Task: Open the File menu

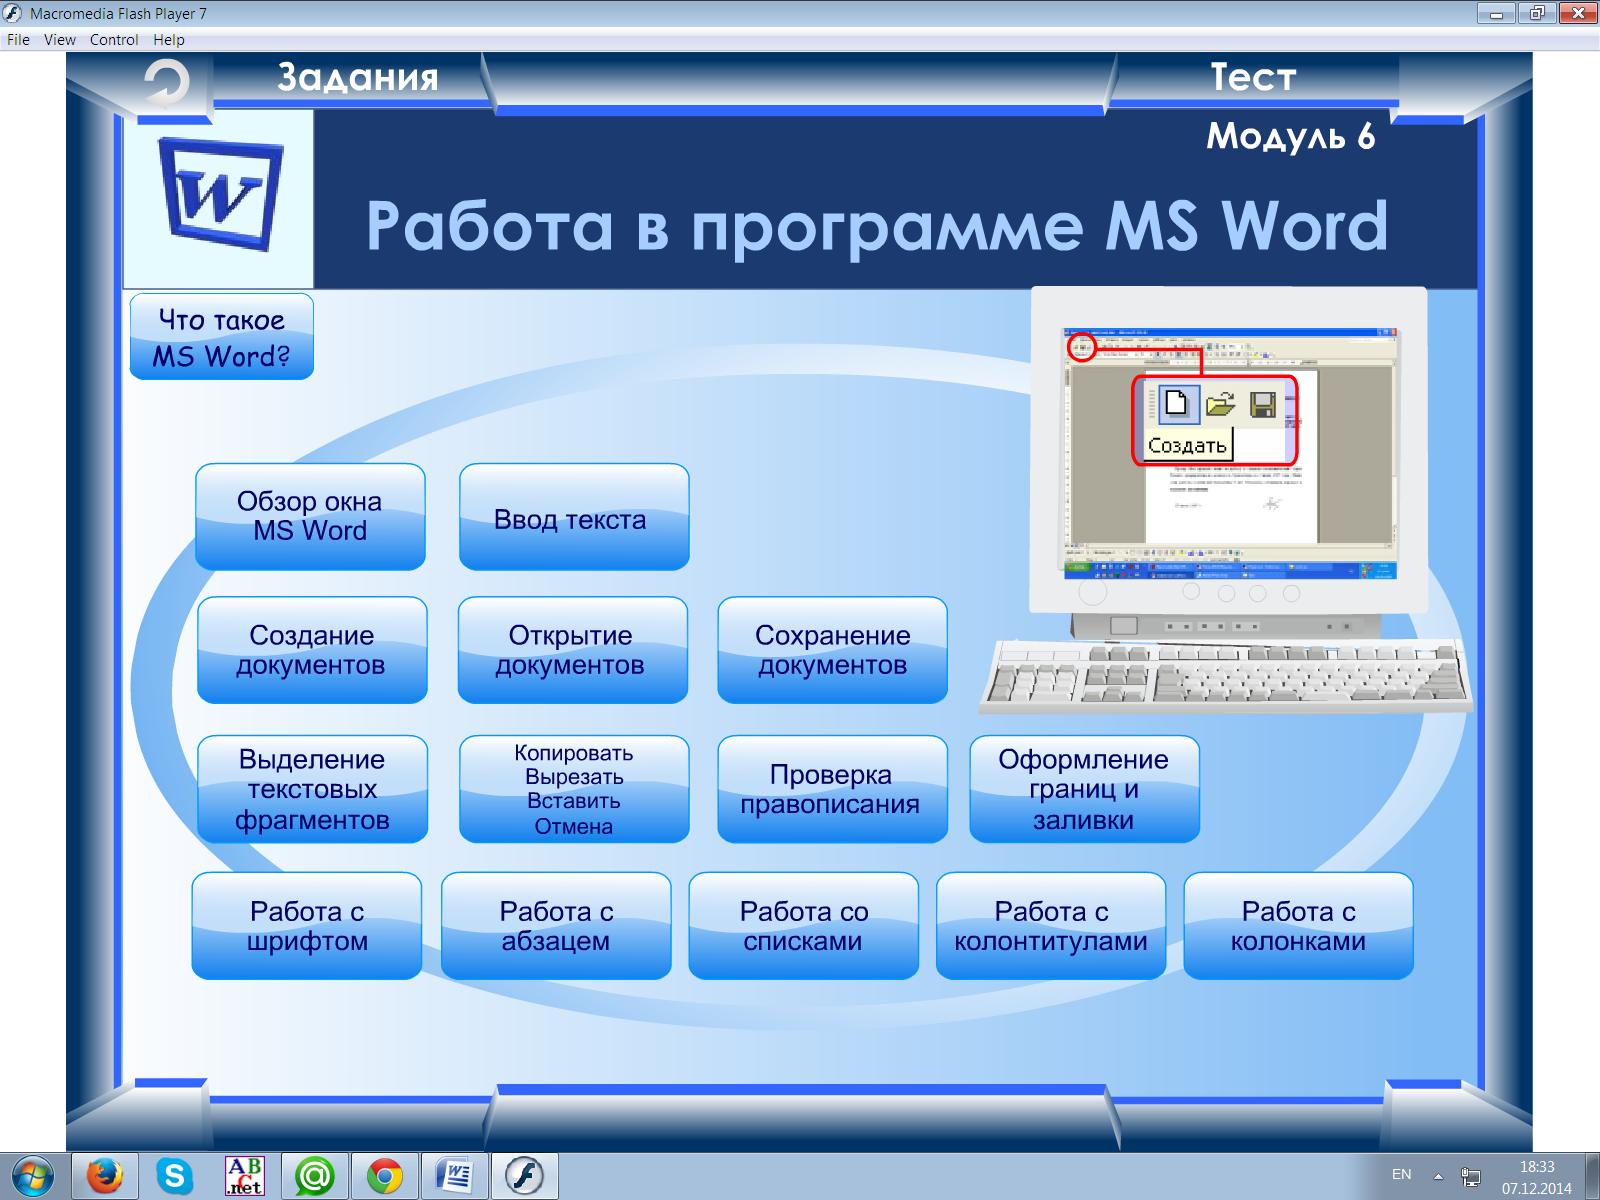Action: (18, 40)
